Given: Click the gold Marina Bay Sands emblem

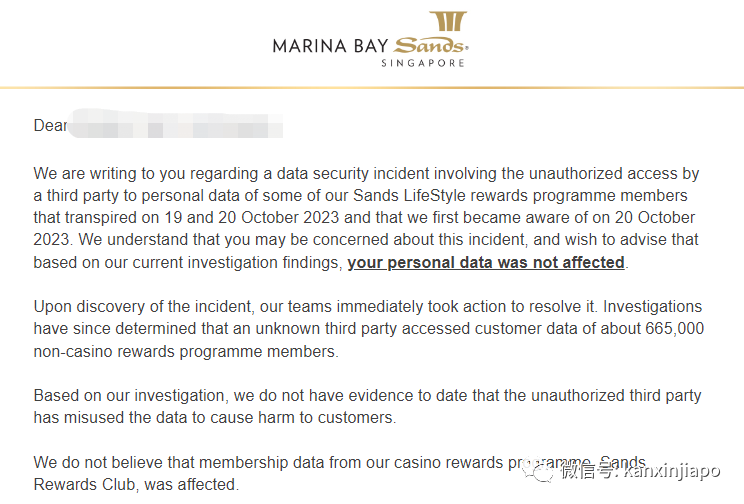Looking at the screenshot, I should click(x=448, y=21).
